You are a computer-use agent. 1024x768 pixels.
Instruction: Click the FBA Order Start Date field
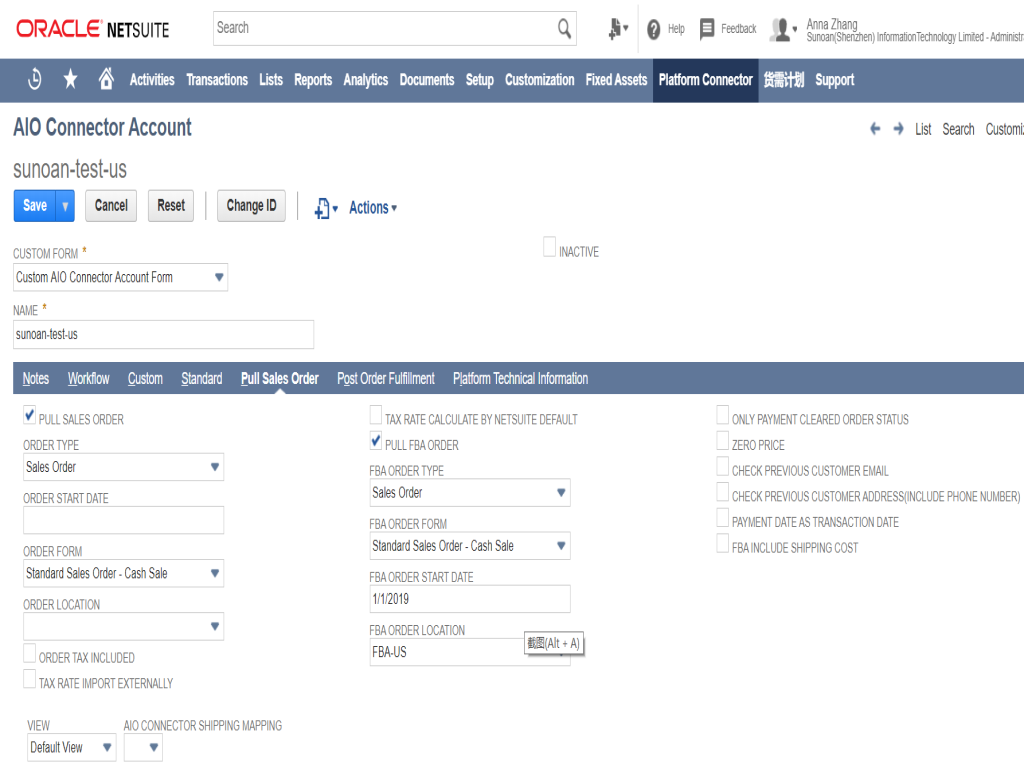470,599
